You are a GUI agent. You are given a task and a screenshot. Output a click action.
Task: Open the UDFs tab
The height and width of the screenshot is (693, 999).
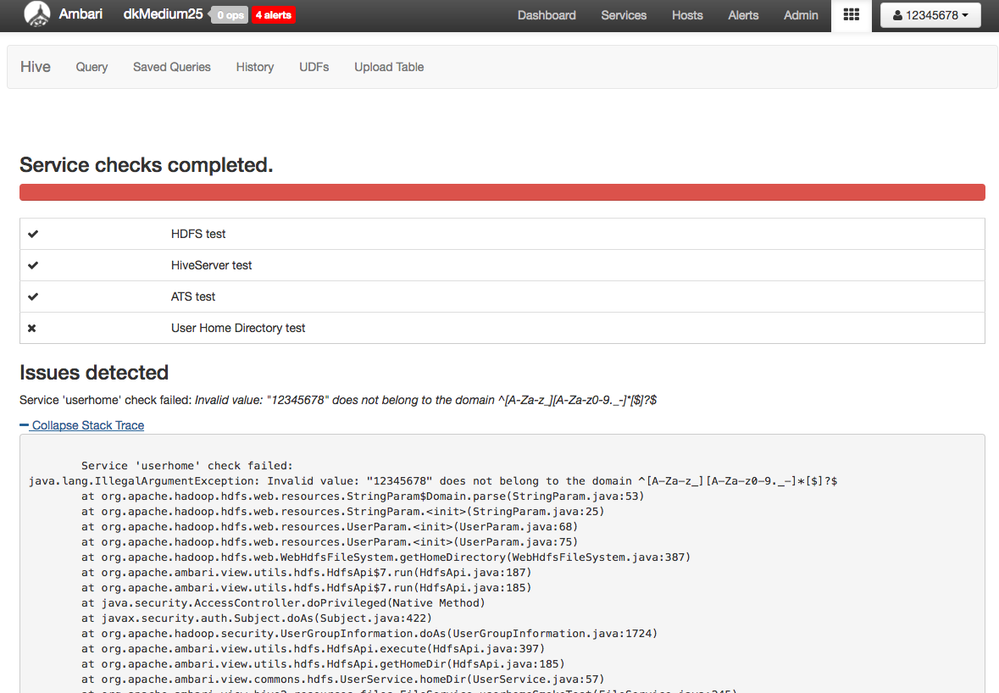tap(314, 67)
